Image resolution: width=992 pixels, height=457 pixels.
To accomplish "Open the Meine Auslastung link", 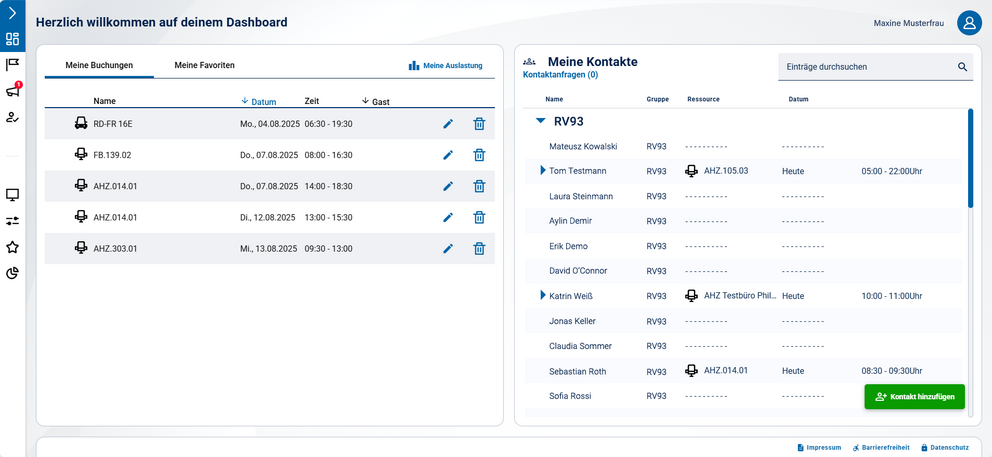I will pyautogui.click(x=445, y=66).
